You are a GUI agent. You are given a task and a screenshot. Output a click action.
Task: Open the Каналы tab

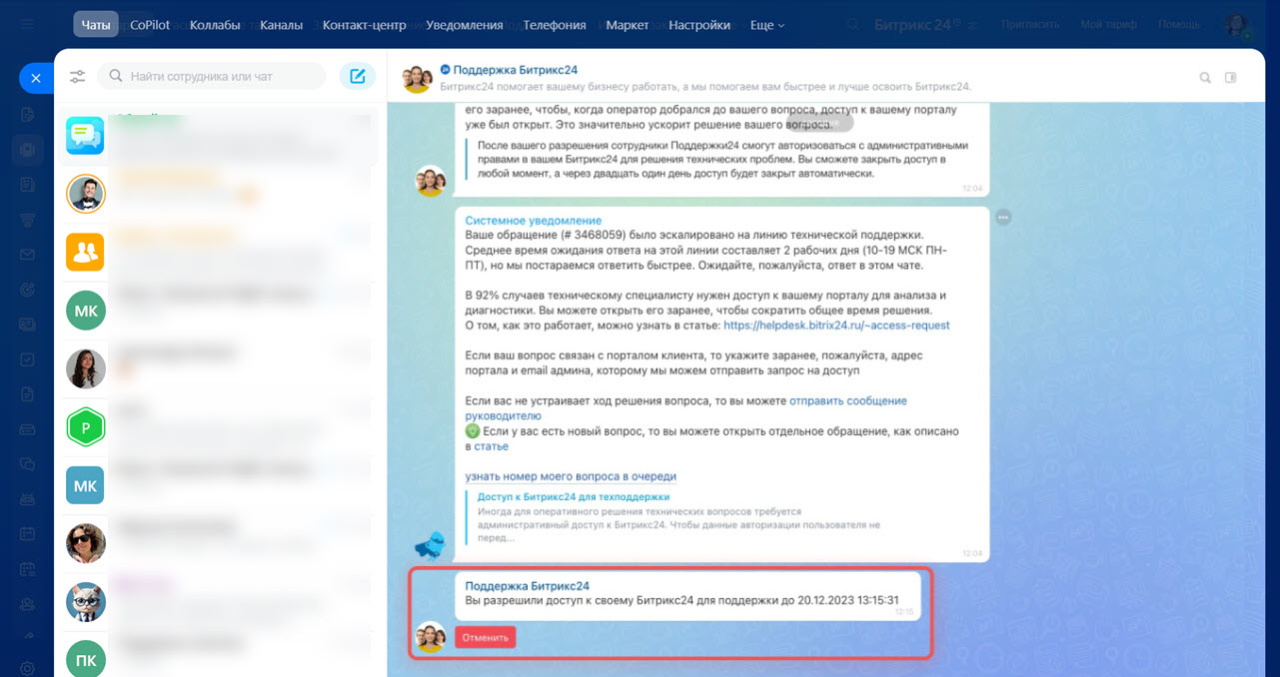281,25
